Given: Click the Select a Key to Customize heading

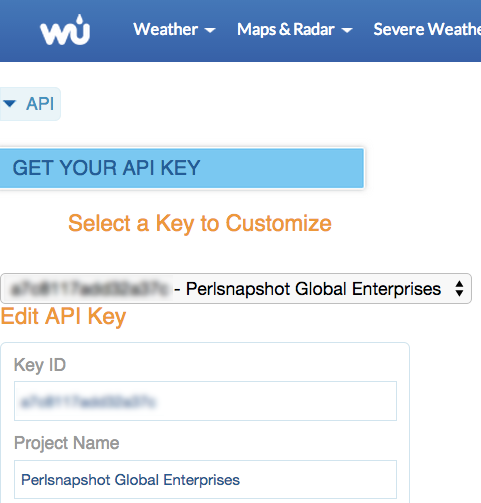Looking at the screenshot, I should [x=200, y=223].
